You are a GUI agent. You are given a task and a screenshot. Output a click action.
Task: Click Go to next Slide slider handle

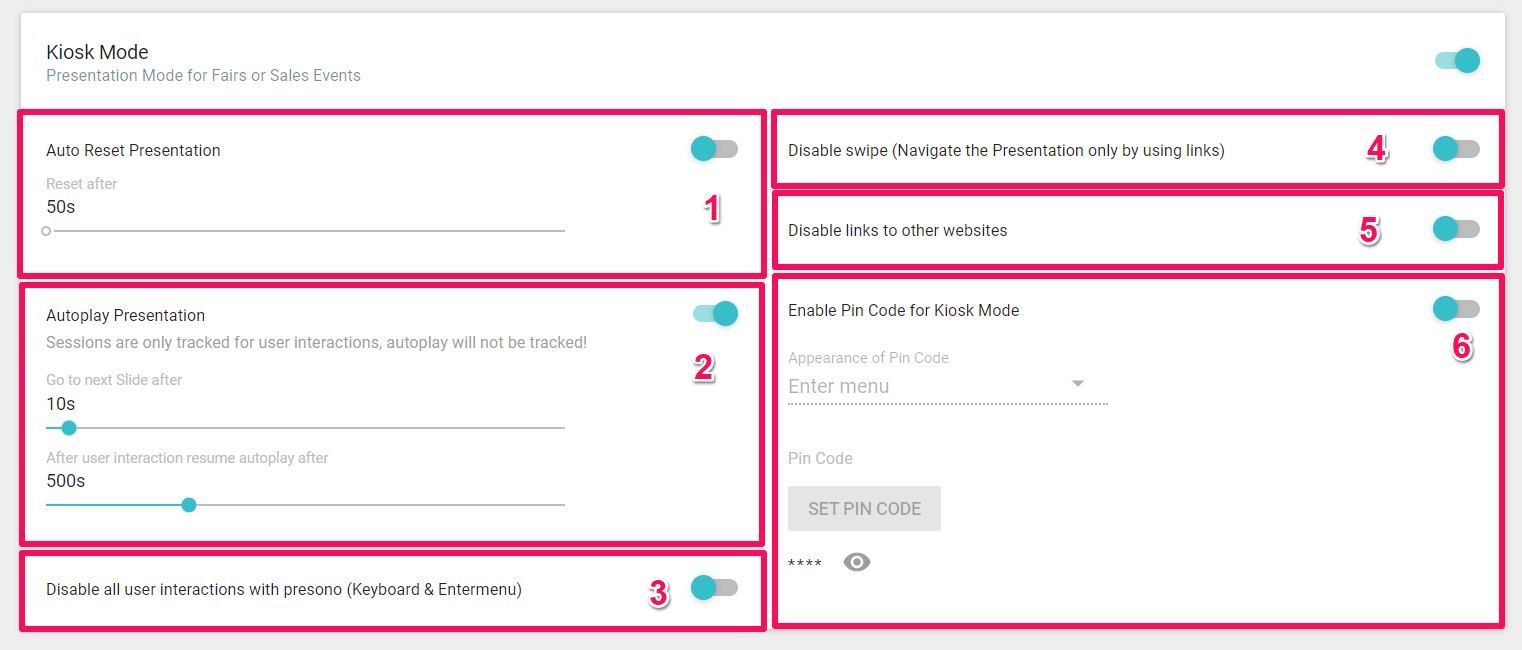pos(69,428)
